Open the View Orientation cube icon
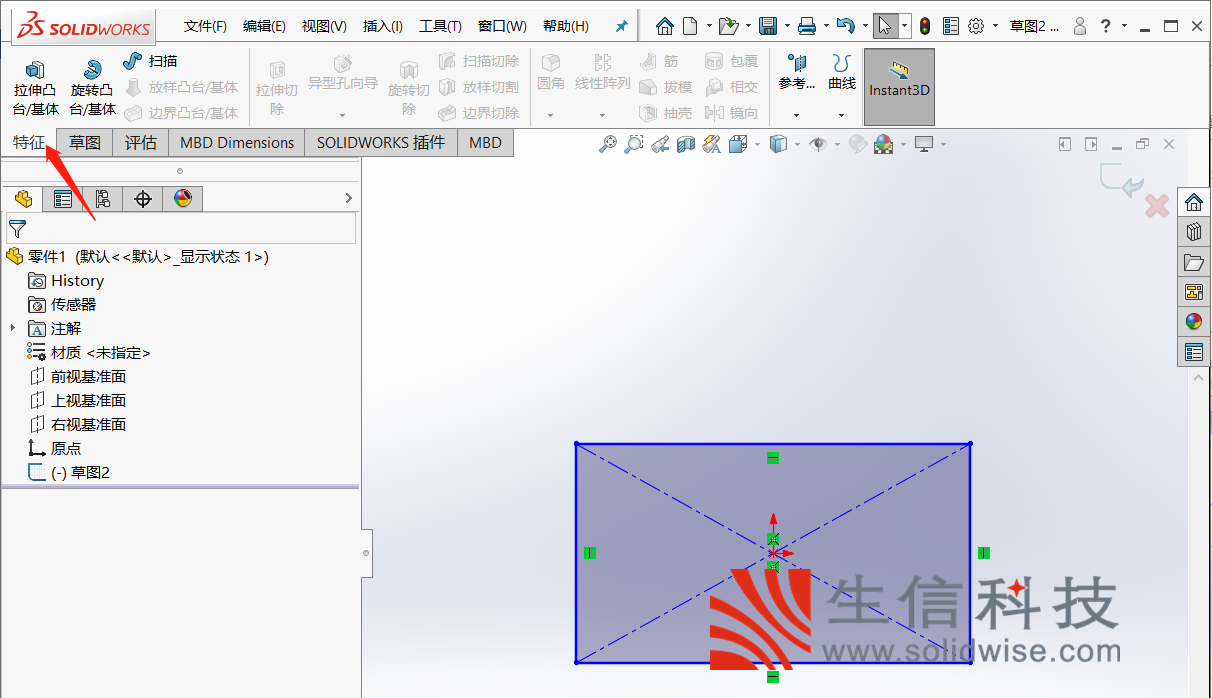The image size is (1212, 698). 738,144
